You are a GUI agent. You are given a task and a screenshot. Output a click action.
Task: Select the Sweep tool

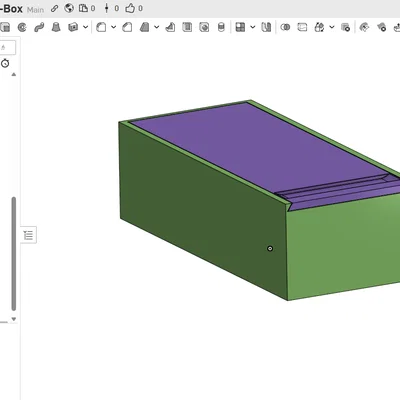[39, 27]
